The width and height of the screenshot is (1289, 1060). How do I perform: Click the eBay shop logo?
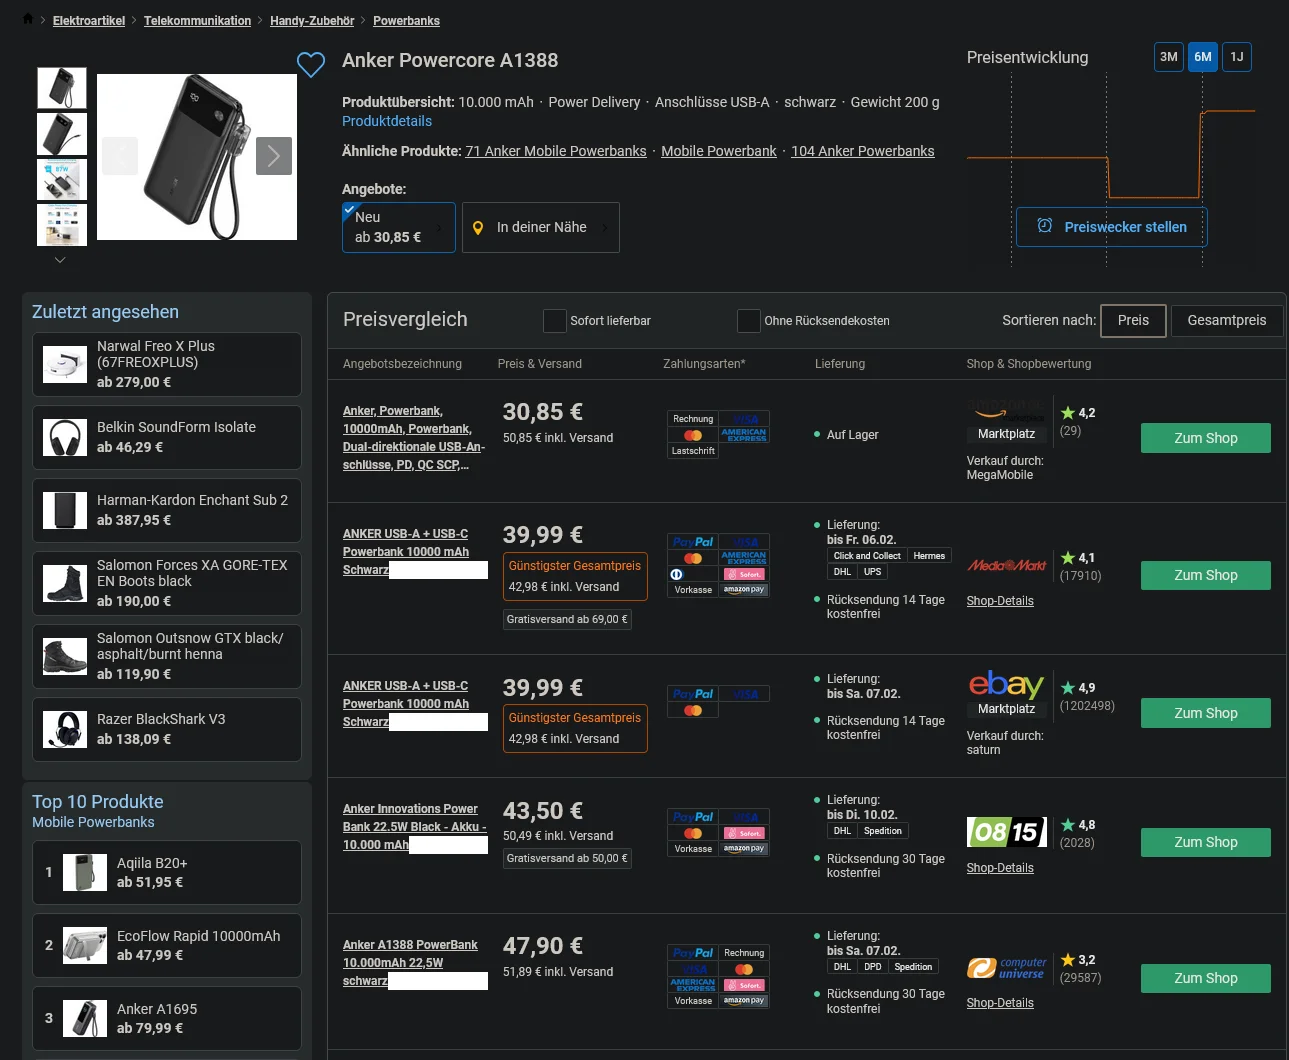click(1006, 694)
